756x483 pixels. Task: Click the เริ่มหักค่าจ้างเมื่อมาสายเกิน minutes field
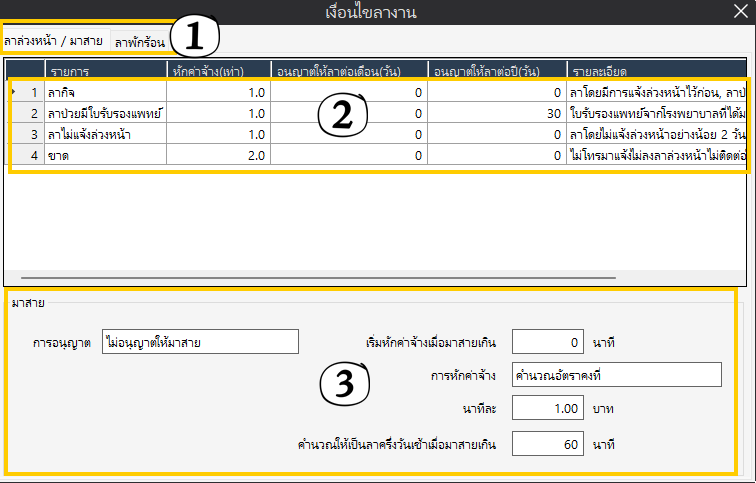coord(548,342)
